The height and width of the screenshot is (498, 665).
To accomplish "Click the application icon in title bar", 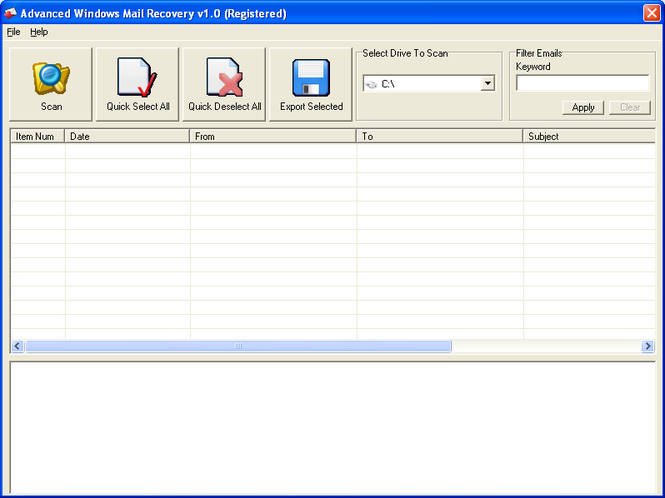I will [11, 14].
